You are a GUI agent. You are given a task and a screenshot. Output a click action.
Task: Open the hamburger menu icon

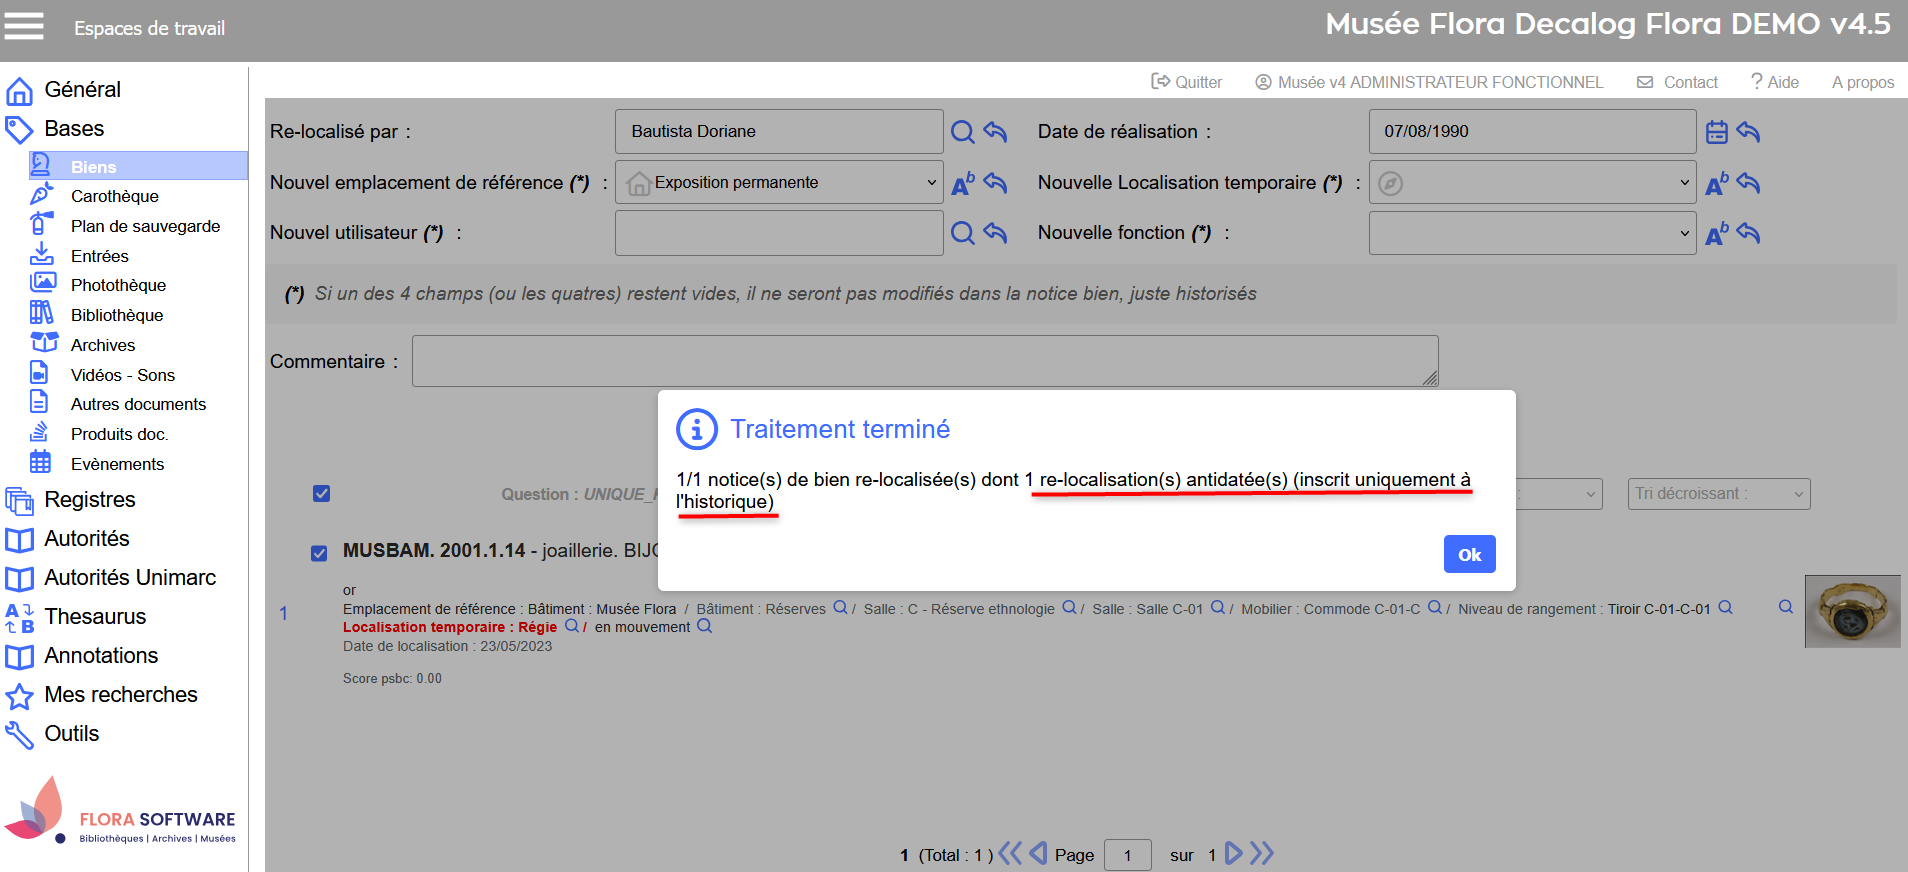24,26
